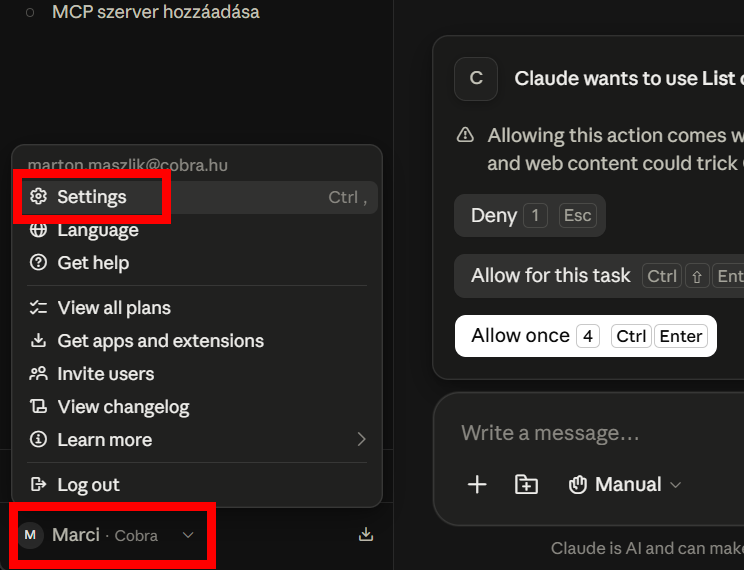Image resolution: width=744 pixels, height=570 pixels.
Task: Click the View changelog scroll icon
Action: 38,407
